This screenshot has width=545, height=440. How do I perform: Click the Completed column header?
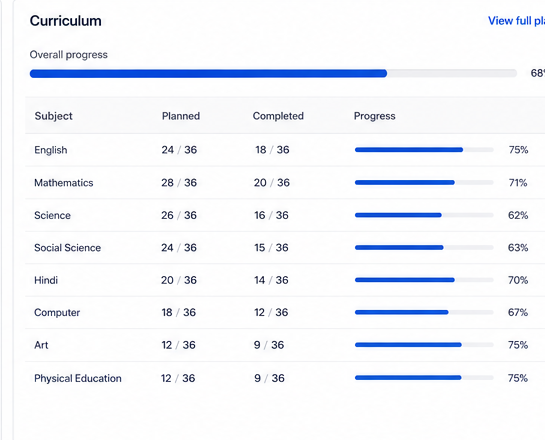click(278, 116)
